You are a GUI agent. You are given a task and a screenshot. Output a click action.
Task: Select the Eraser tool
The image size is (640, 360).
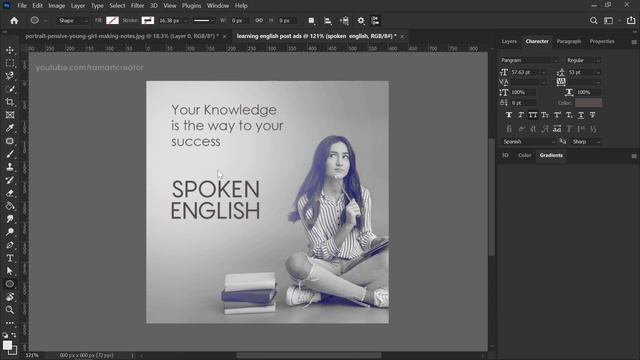pyautogui.click(x=10, y=193)
